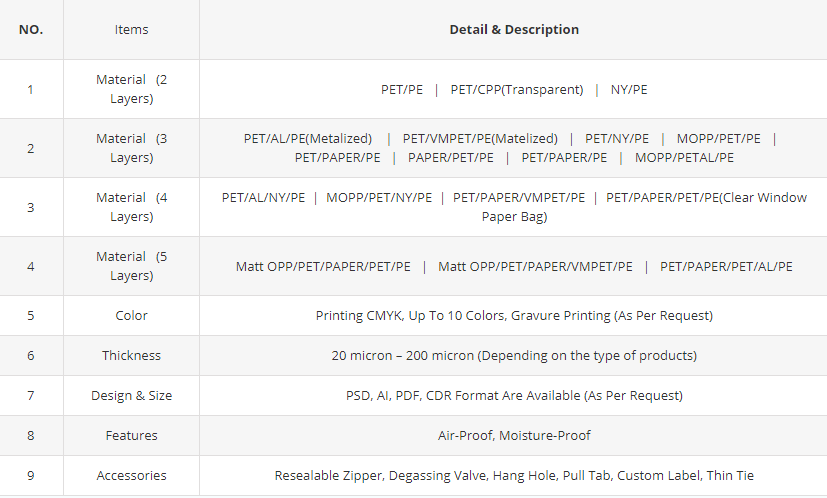Screen dimensions: 827x498
Task: Select the "Material (2 Layers)" cell
Action: pyautogui.click(x=131, y=89)
